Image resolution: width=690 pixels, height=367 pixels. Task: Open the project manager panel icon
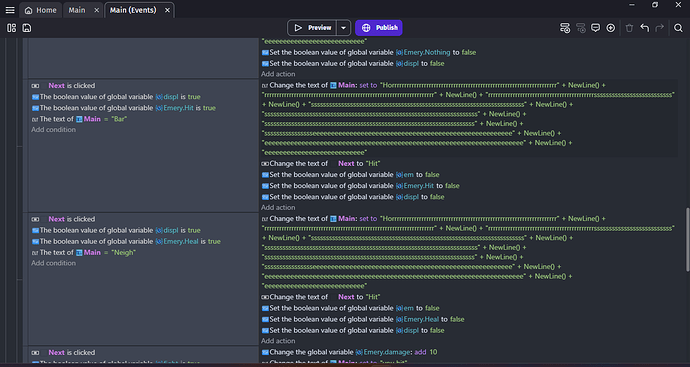[x=11, y=28]
